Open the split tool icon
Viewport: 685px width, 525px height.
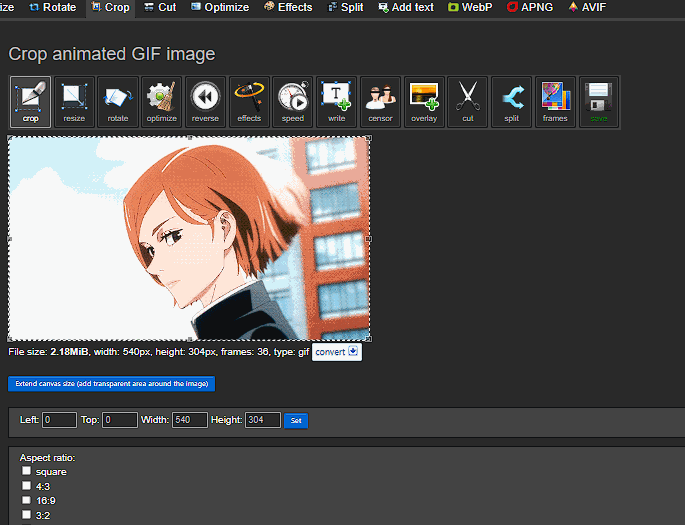click(512, 102)
